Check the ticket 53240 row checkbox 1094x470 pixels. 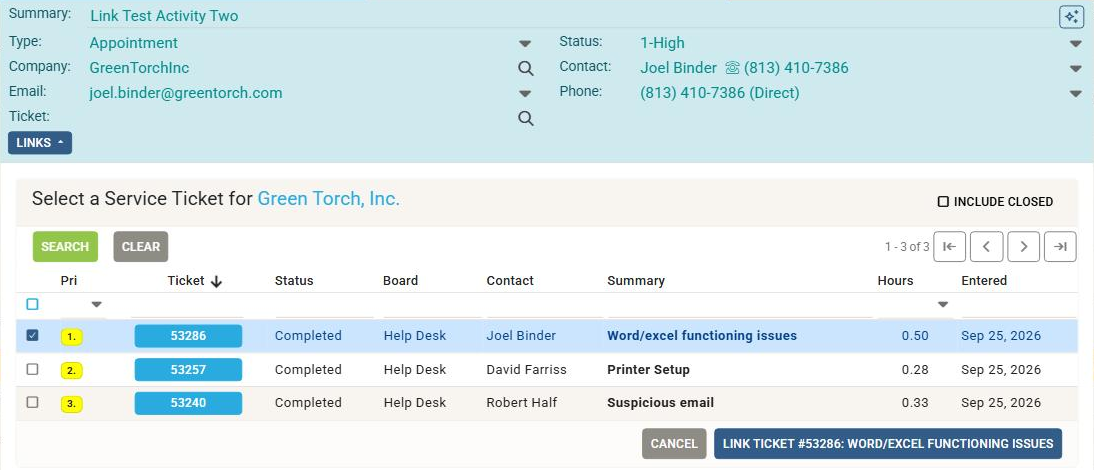[x=32, y=402]
